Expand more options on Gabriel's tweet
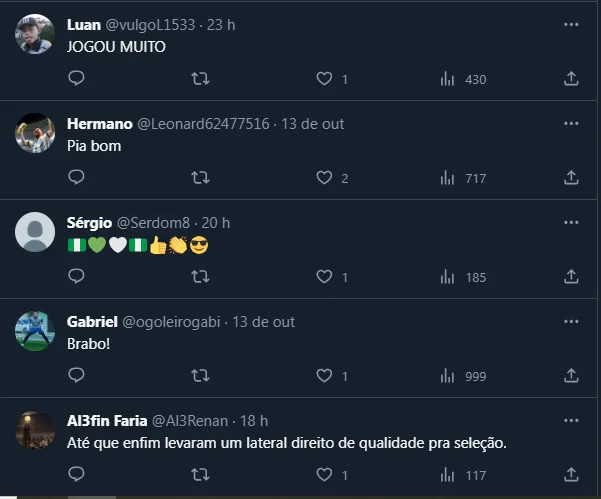The height and width of the screenshot is (499, 601). [x=571, y=321]
